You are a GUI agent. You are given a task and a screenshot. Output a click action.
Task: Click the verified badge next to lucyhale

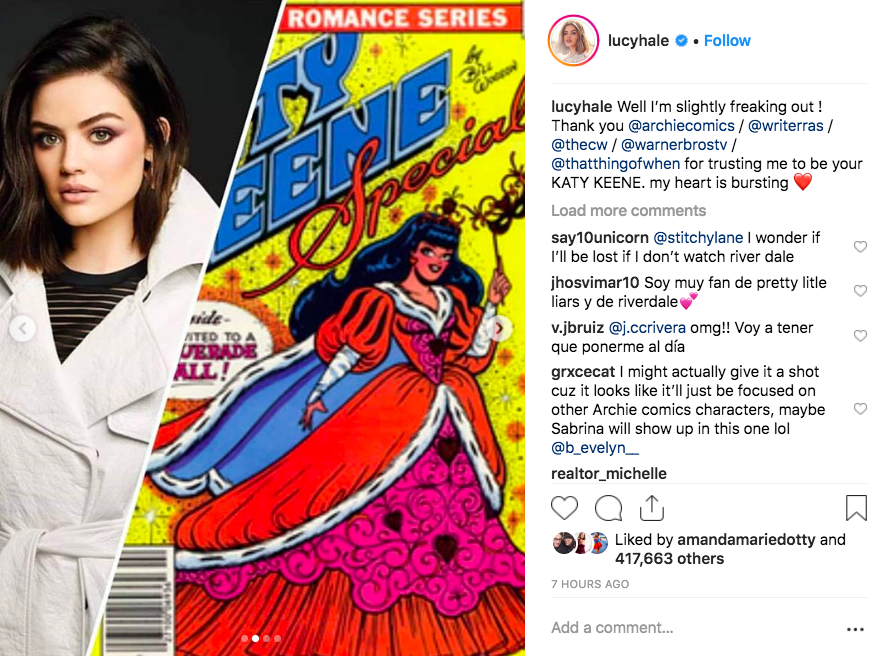coord(681,41)
